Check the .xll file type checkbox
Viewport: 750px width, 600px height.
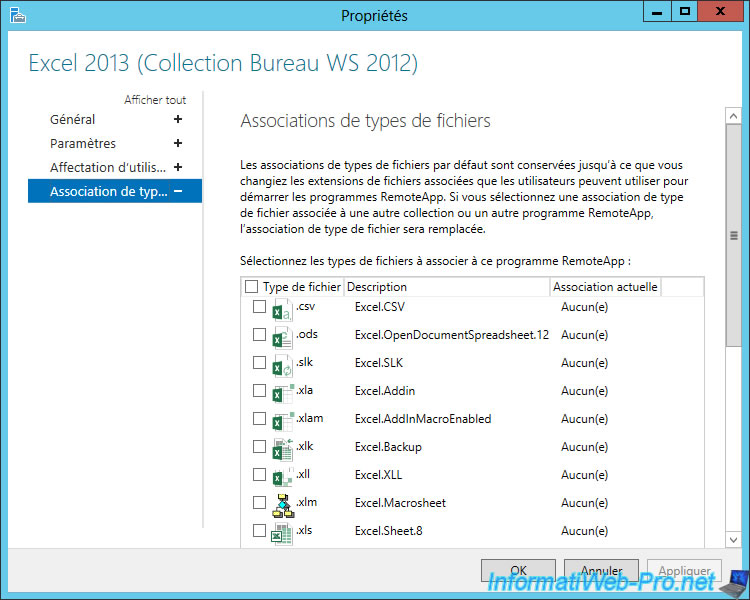[259, 474]
